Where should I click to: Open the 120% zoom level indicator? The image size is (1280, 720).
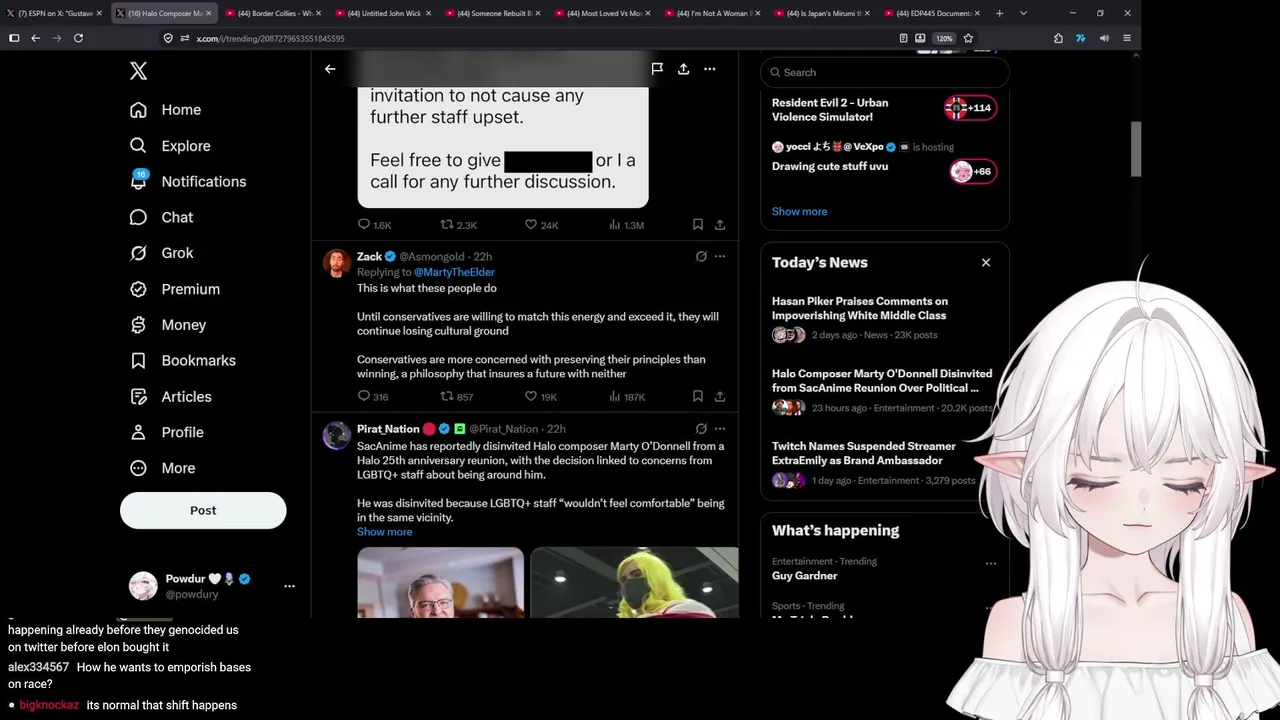click(944, 38)
